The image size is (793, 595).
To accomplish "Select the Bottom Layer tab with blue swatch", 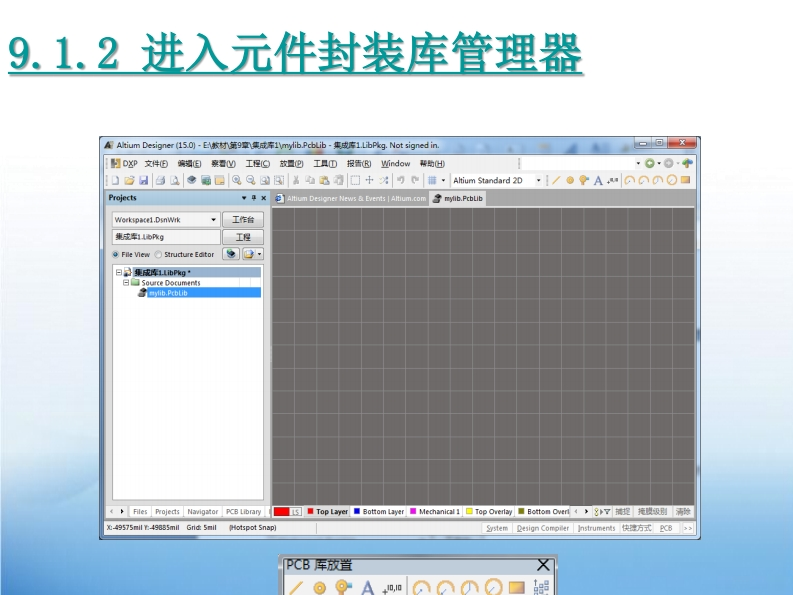I will 379,512.
